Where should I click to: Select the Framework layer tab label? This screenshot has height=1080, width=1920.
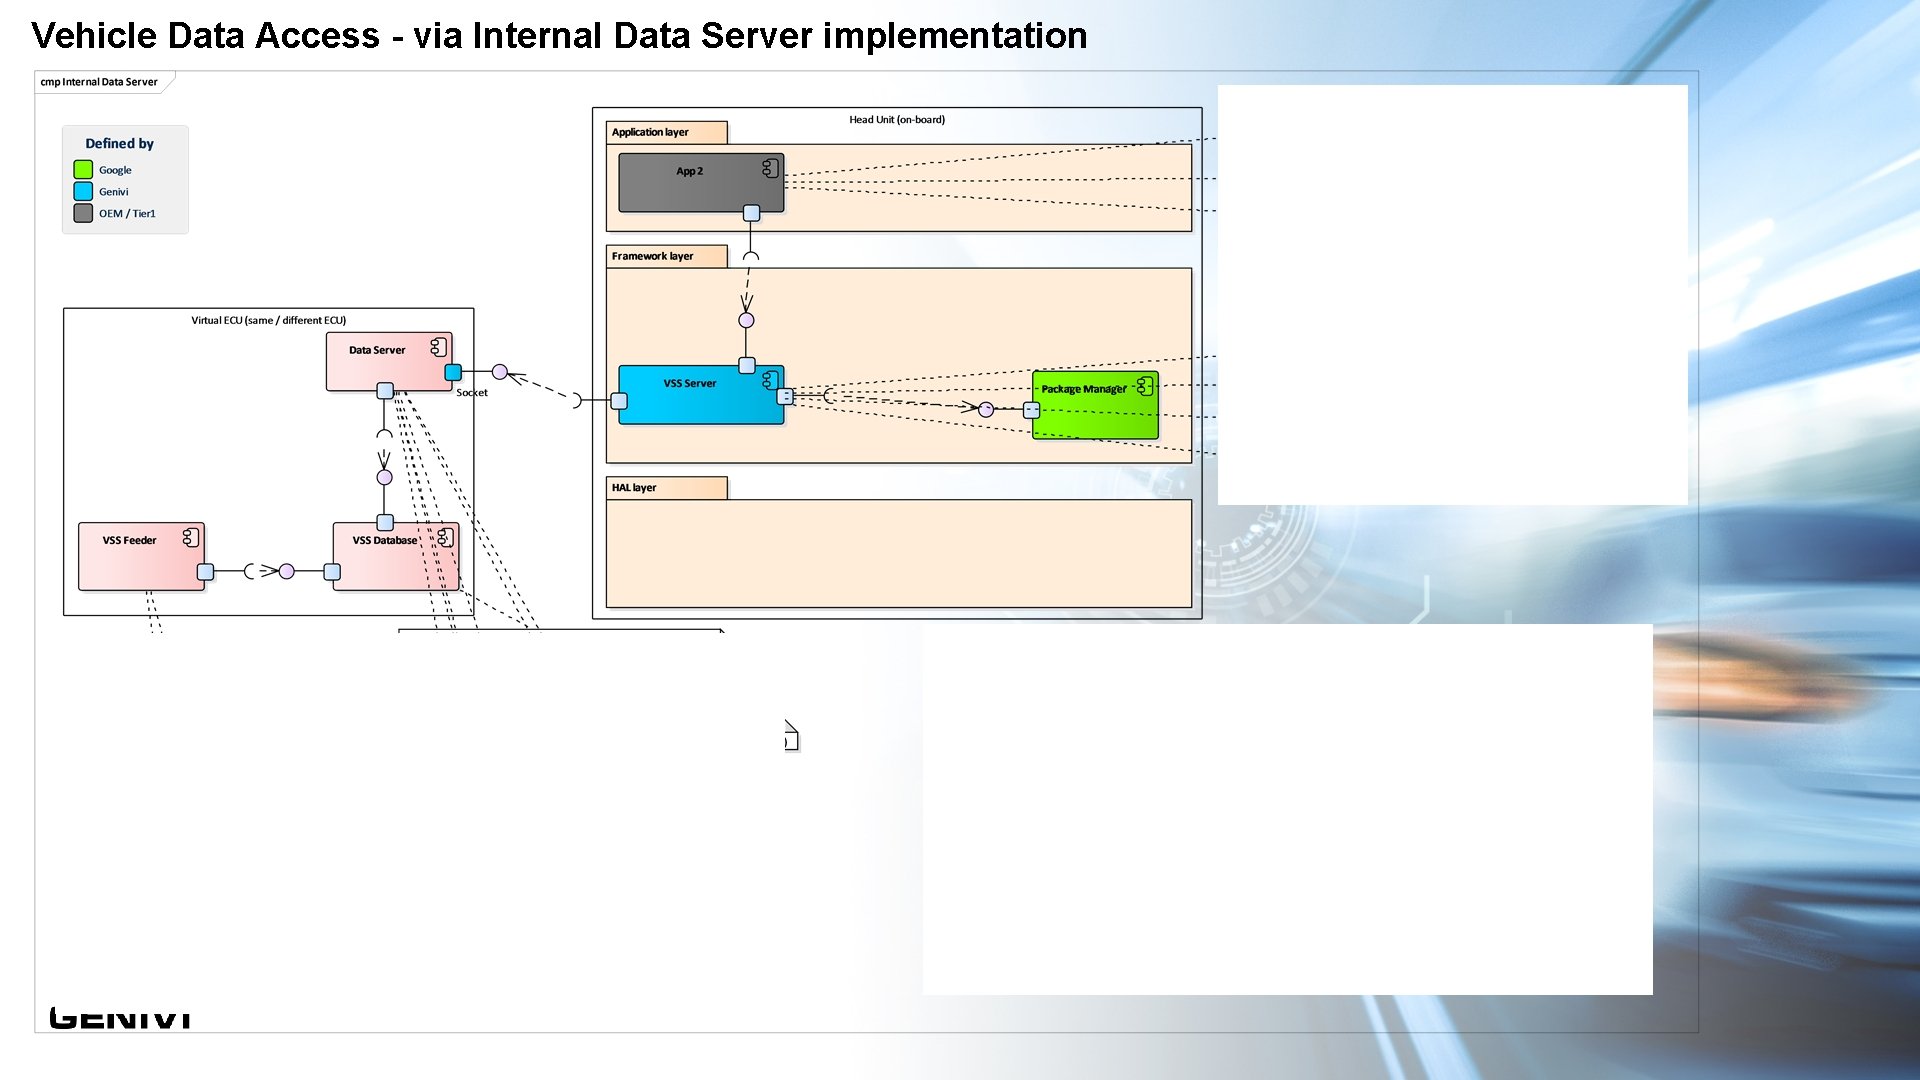653,256
